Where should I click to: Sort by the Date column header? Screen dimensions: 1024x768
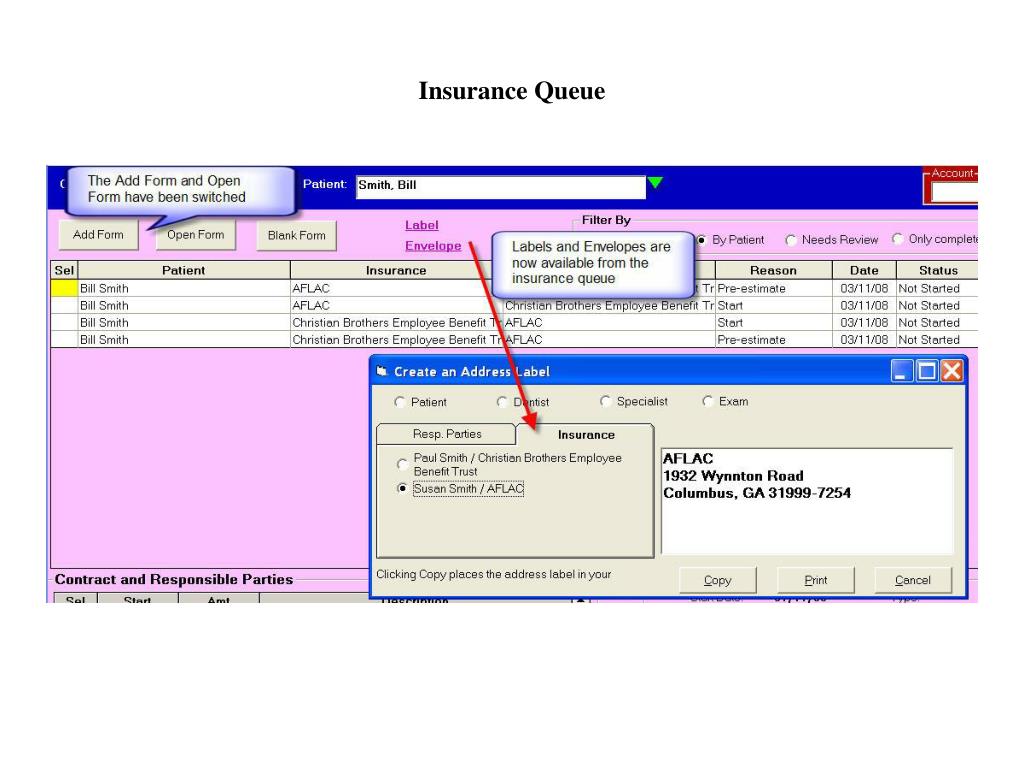coord(864,270)
